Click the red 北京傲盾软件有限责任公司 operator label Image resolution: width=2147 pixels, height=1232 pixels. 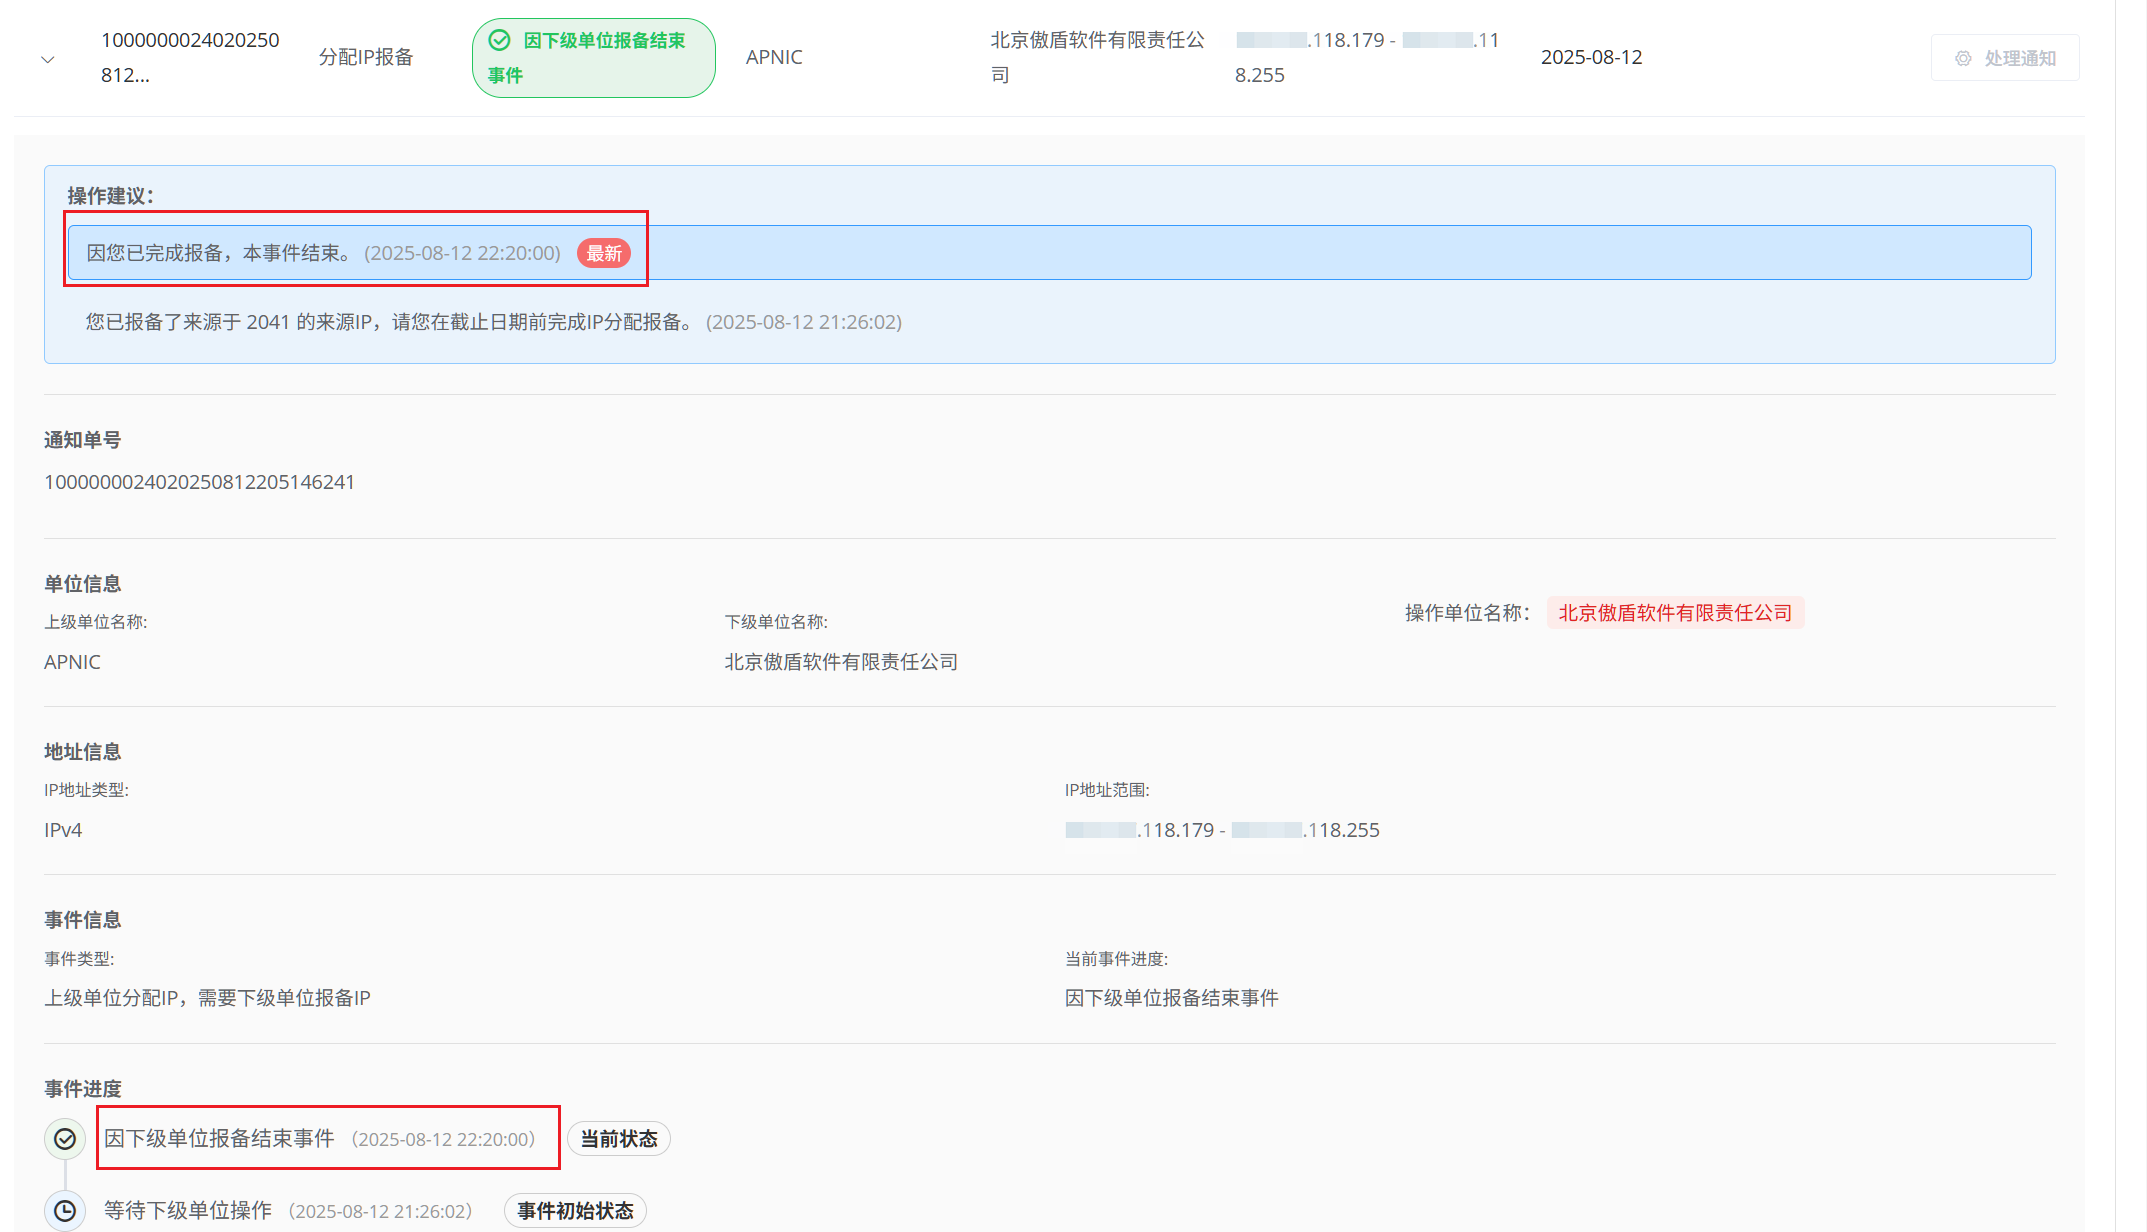coord(1675,613)
